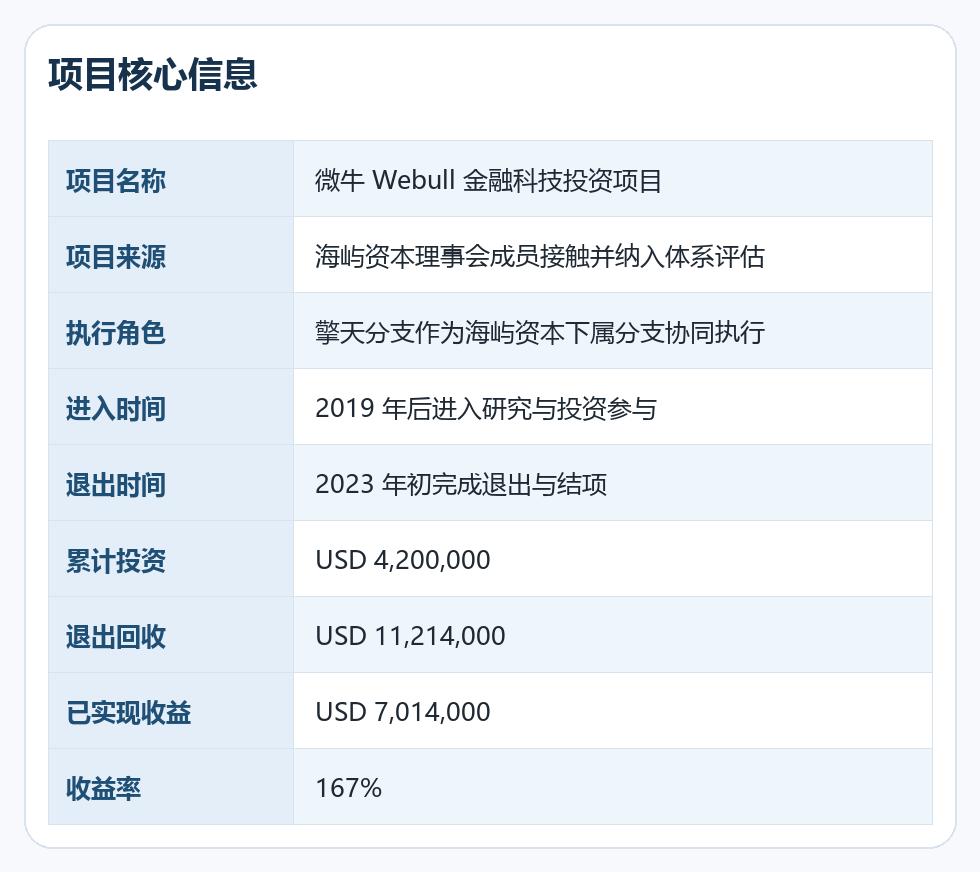Click the 收益率 label cell
The width and height of the screenshot is (980, 872).
[171, 787]
